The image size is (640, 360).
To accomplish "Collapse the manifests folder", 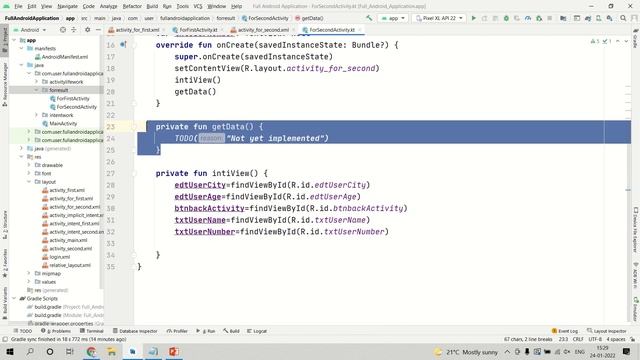I will tap(21, 48).
